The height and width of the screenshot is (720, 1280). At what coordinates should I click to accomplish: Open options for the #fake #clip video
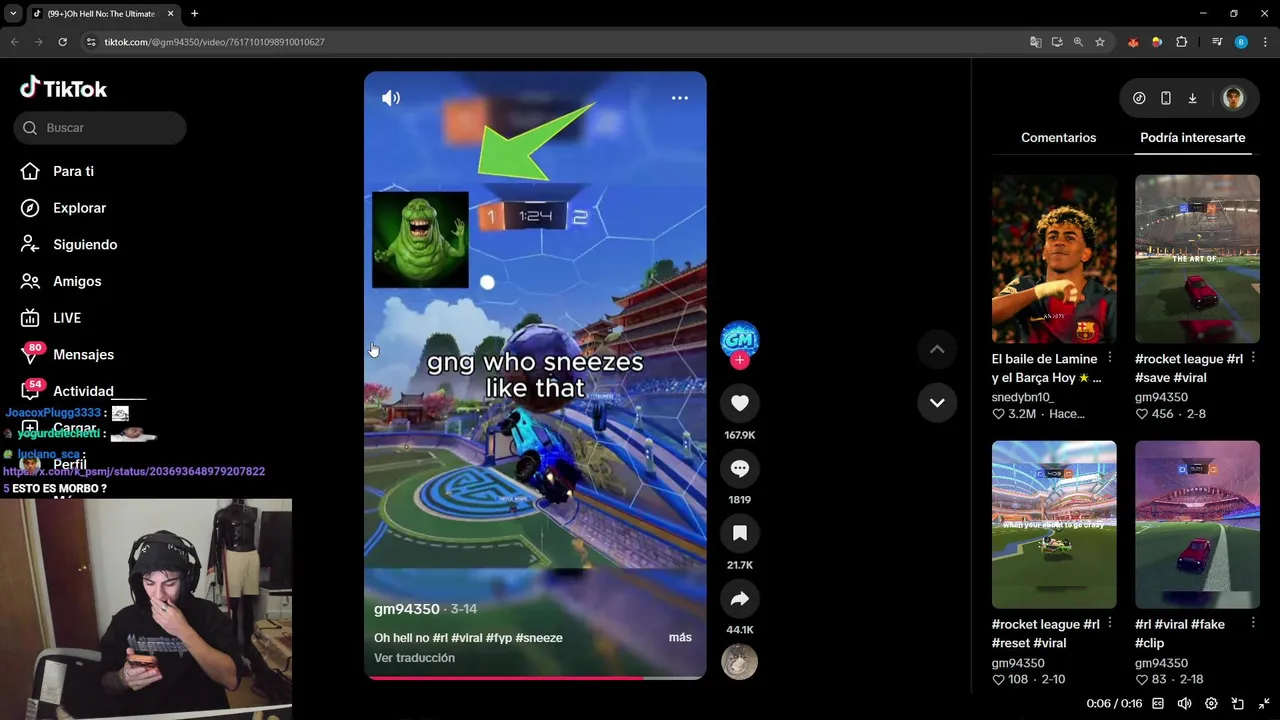coord(1253,624)
